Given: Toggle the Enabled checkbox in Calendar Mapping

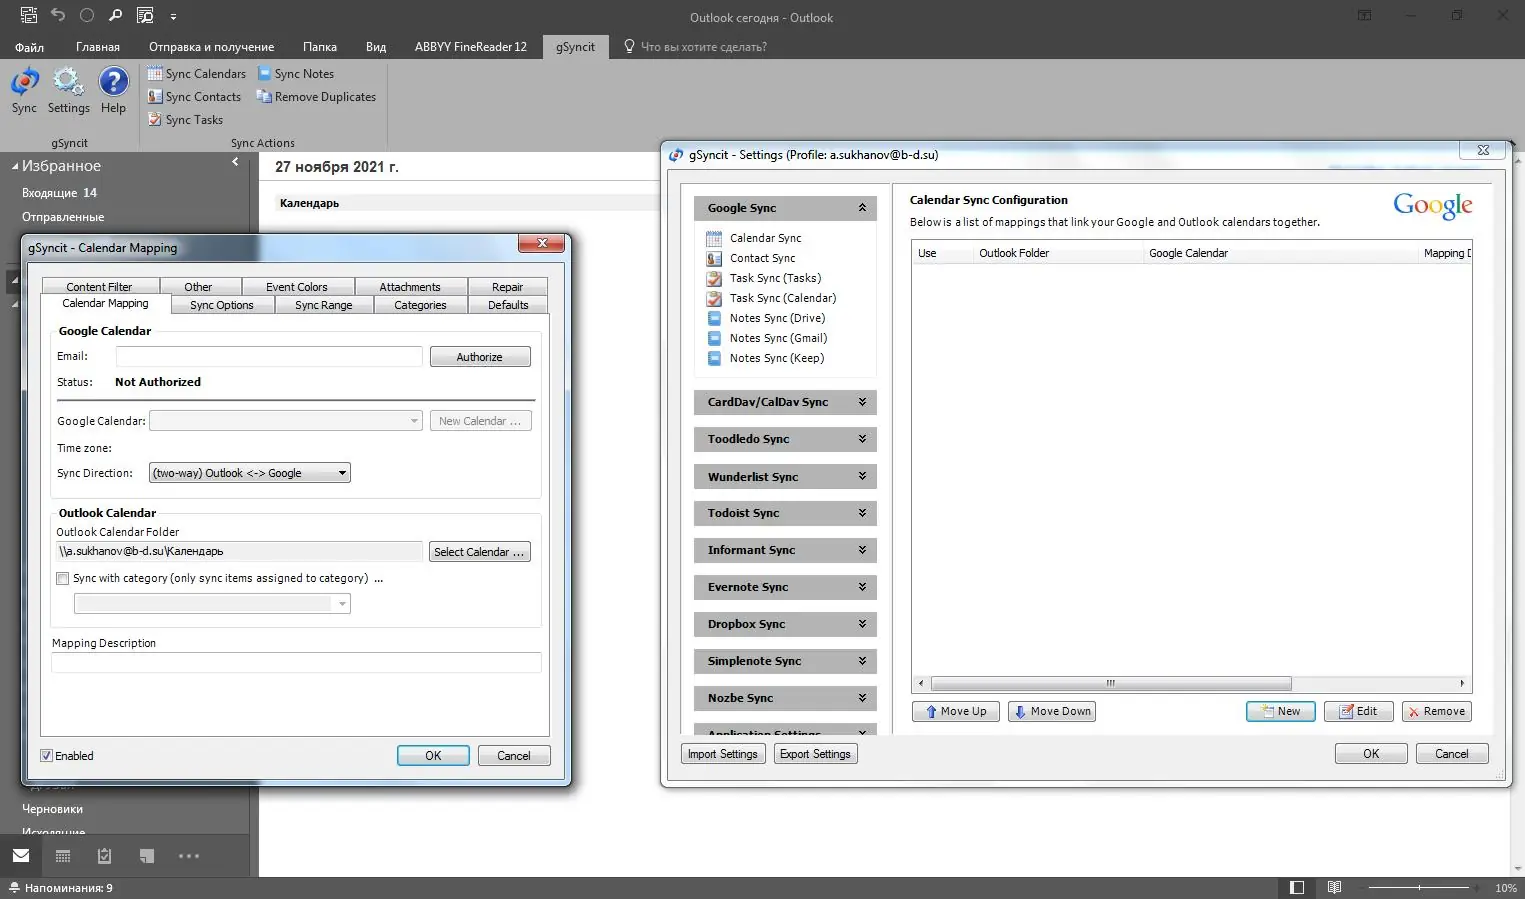Looking at the screenshot, I should coord(46,756).
